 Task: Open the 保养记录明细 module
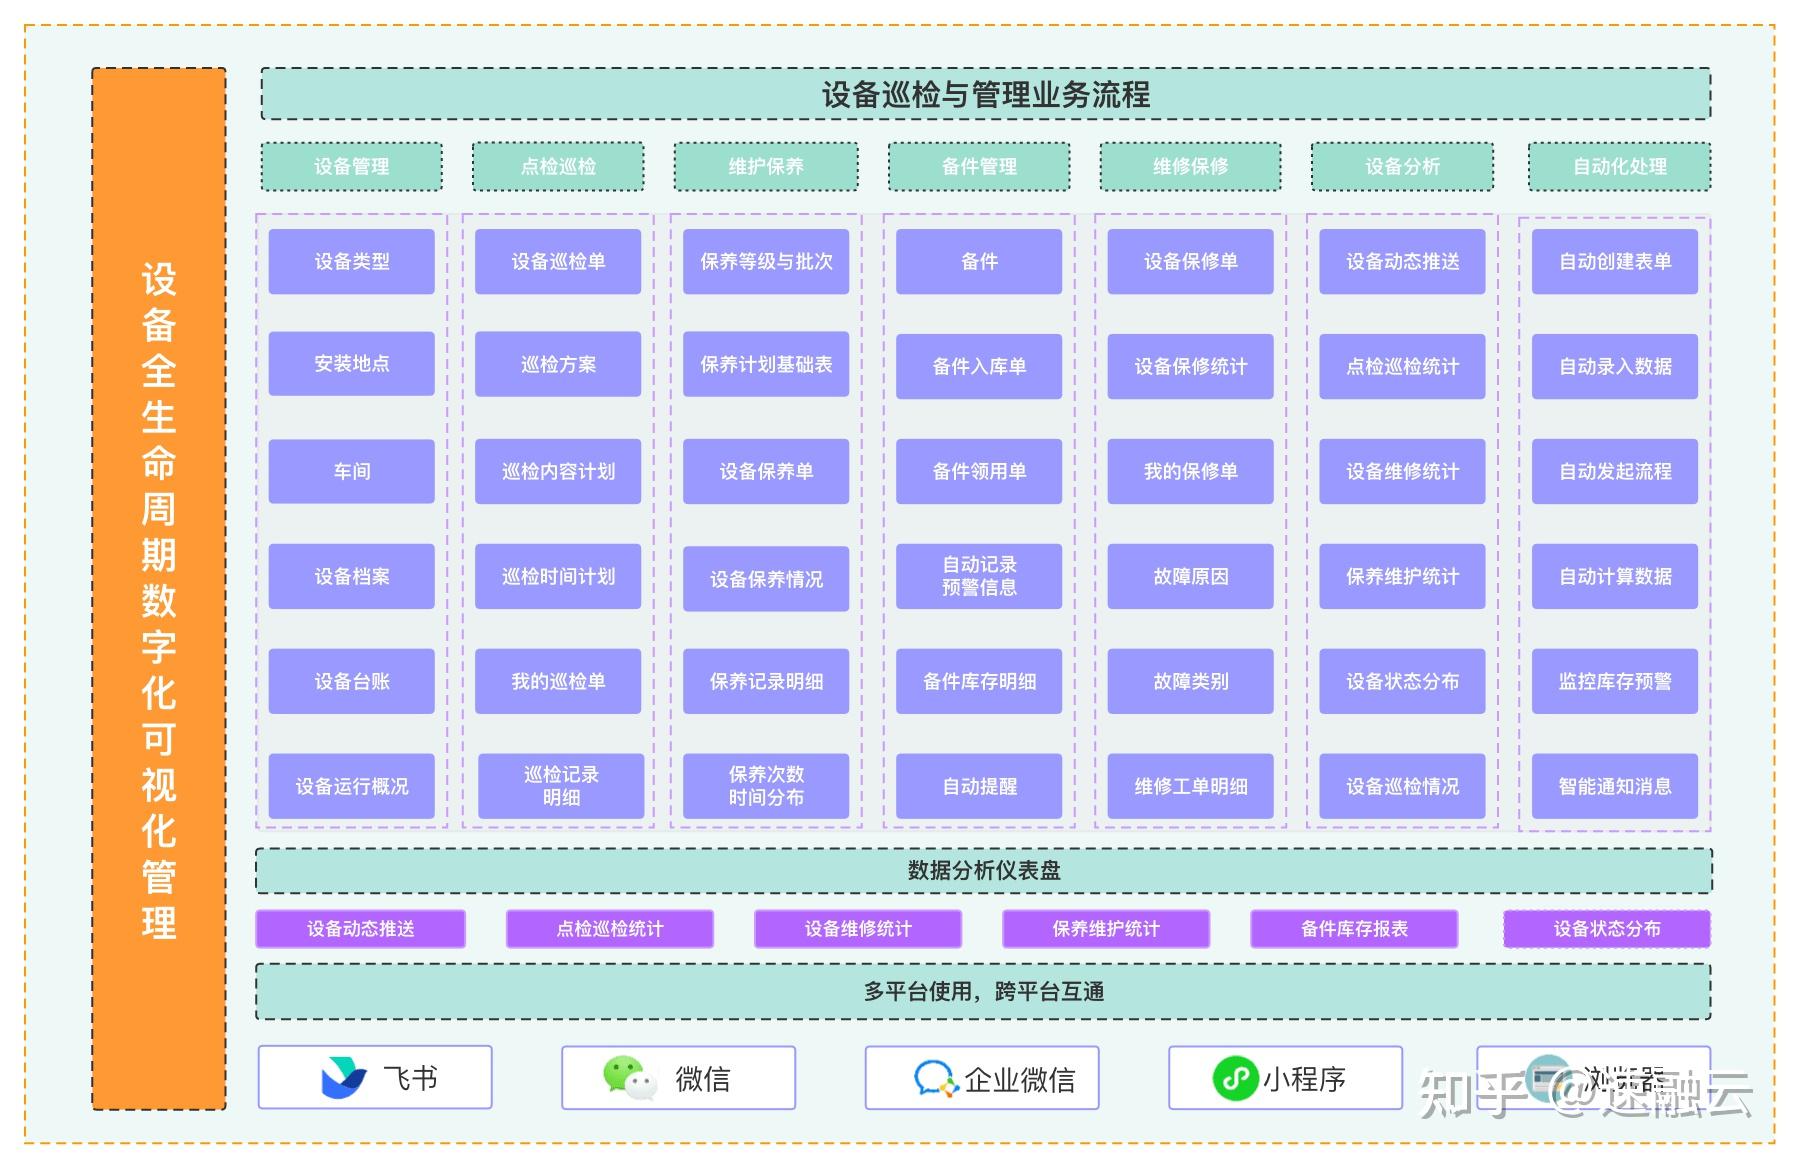766,681
